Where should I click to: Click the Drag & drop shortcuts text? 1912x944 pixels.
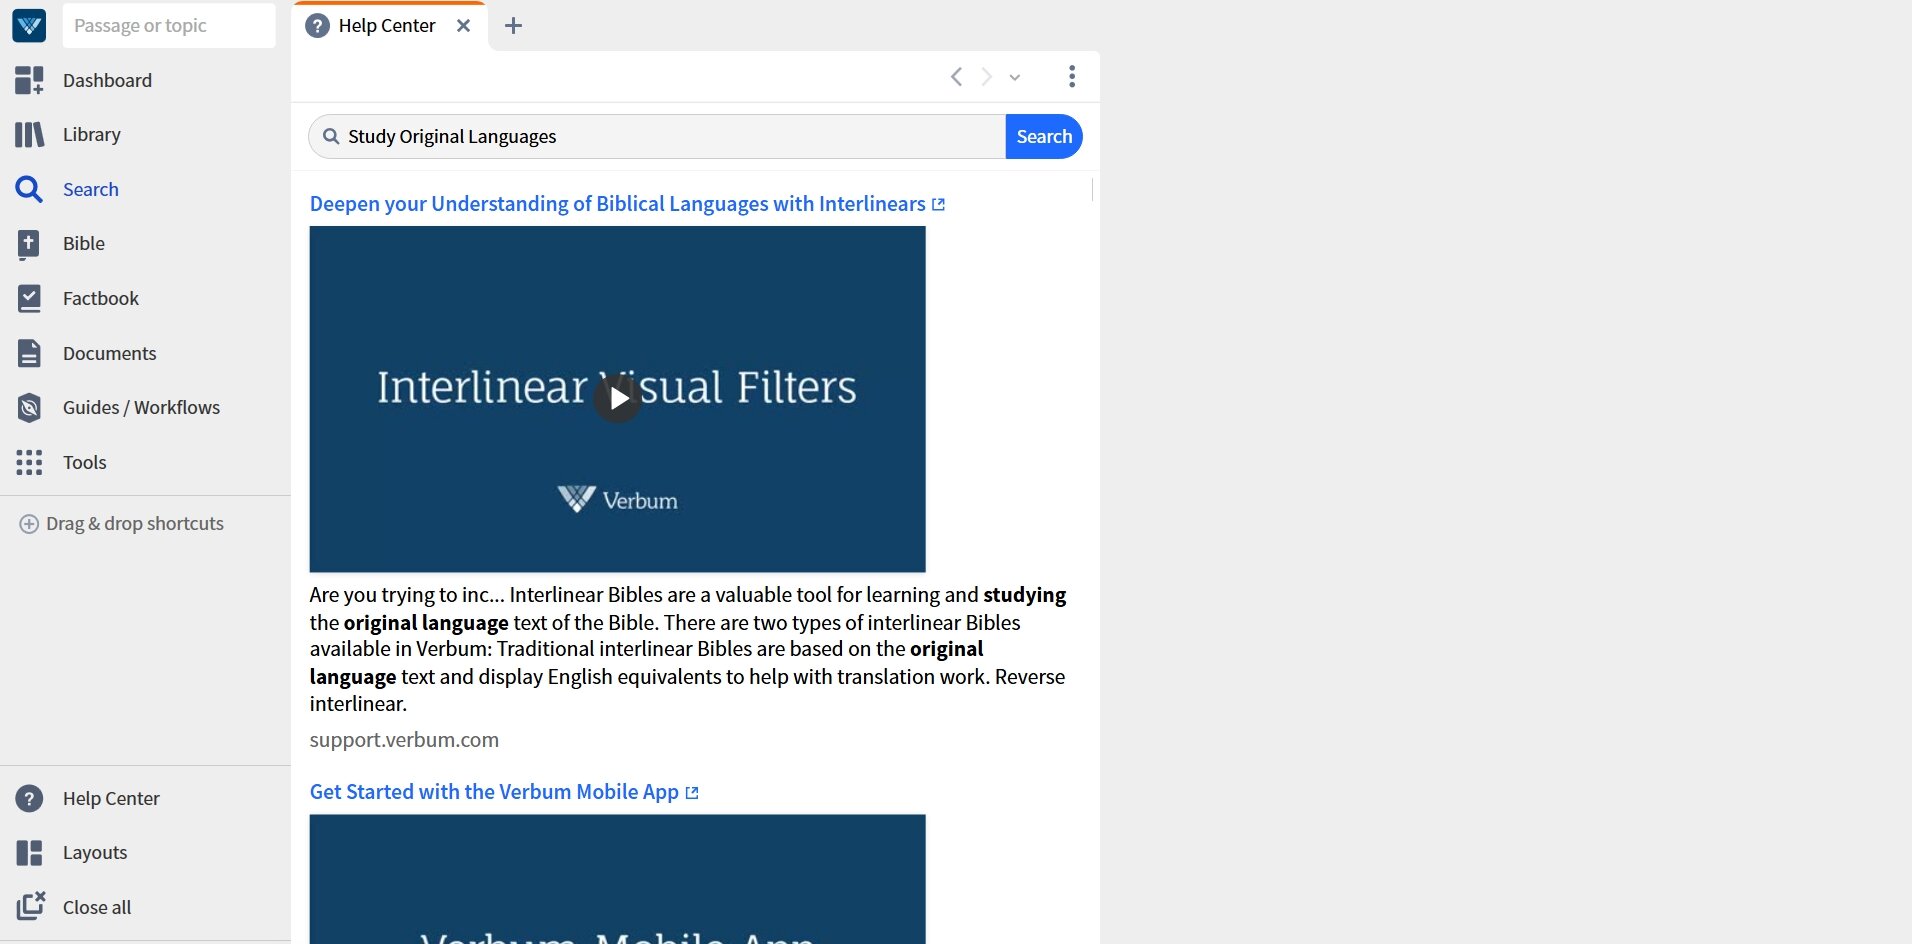(135, 524)
